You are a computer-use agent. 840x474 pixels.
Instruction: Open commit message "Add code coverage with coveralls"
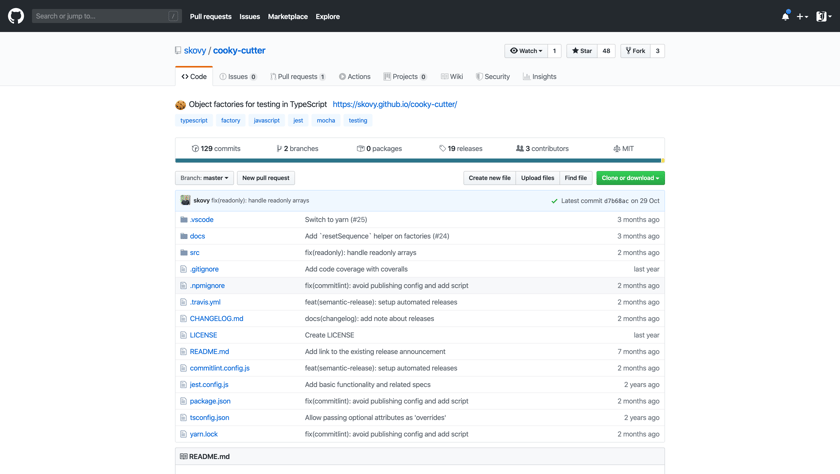[356, 269]
